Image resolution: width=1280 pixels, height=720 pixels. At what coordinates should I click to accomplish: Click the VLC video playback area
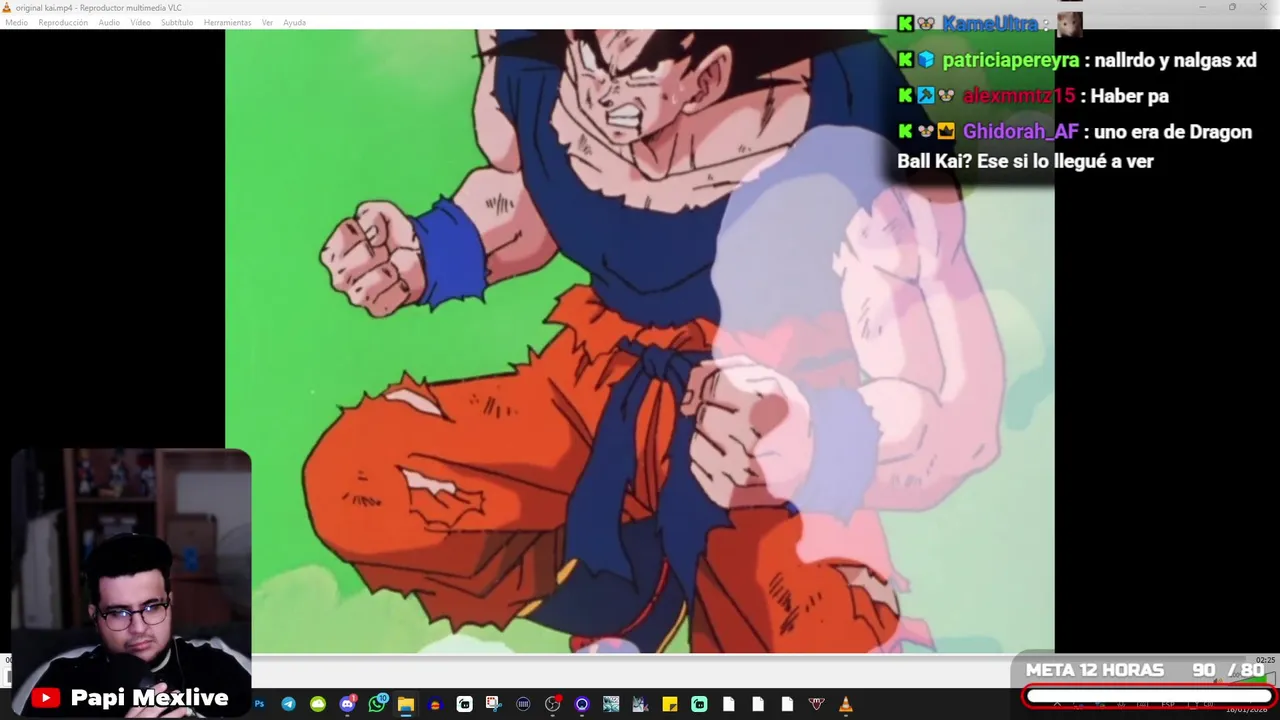click(x=639, y=341)
